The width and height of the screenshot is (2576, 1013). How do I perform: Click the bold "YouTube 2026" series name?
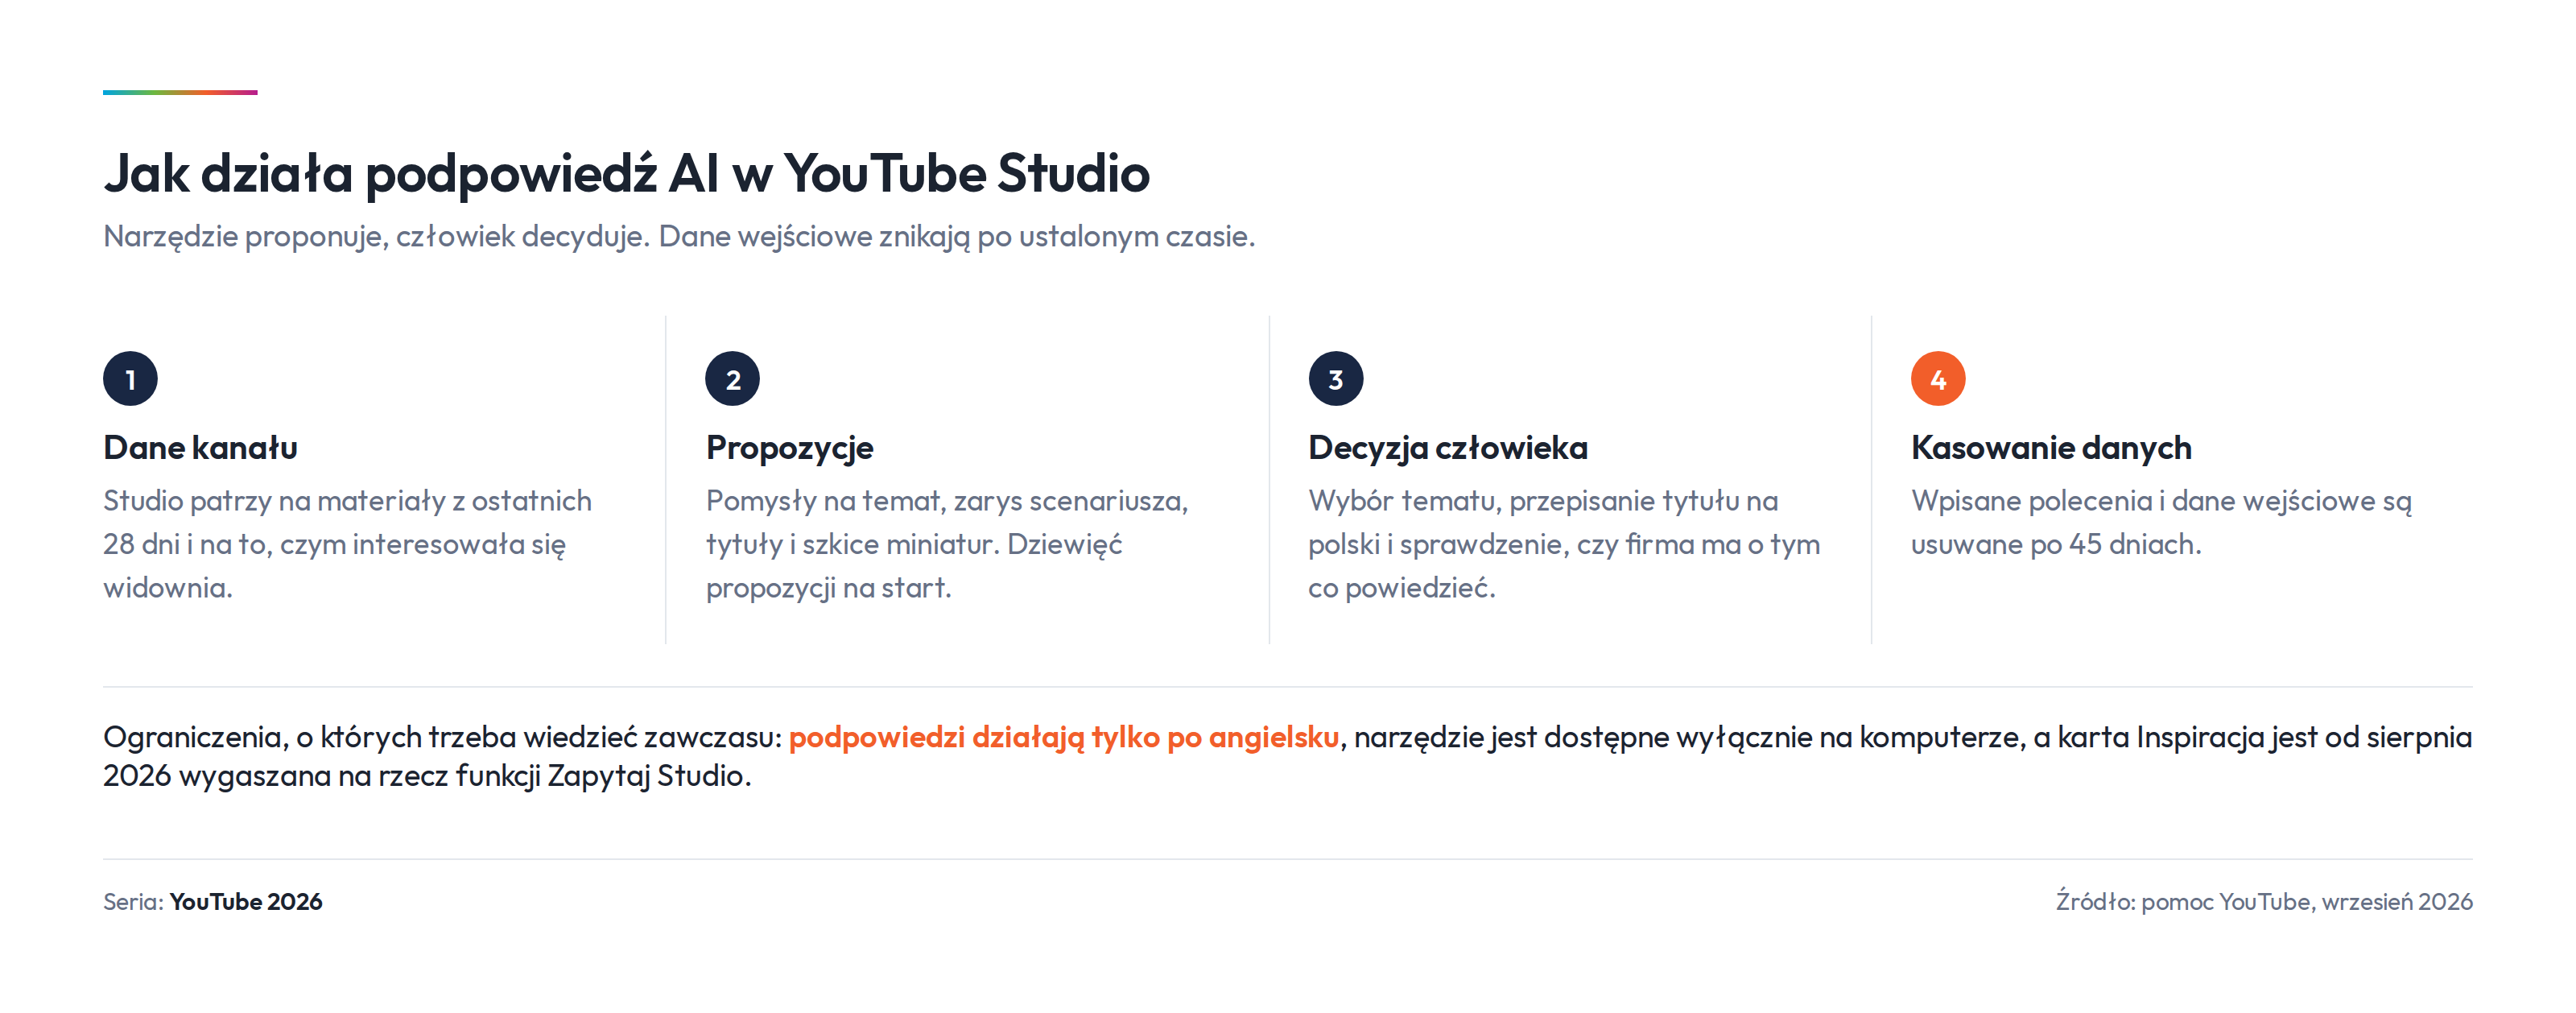[246, 902]
